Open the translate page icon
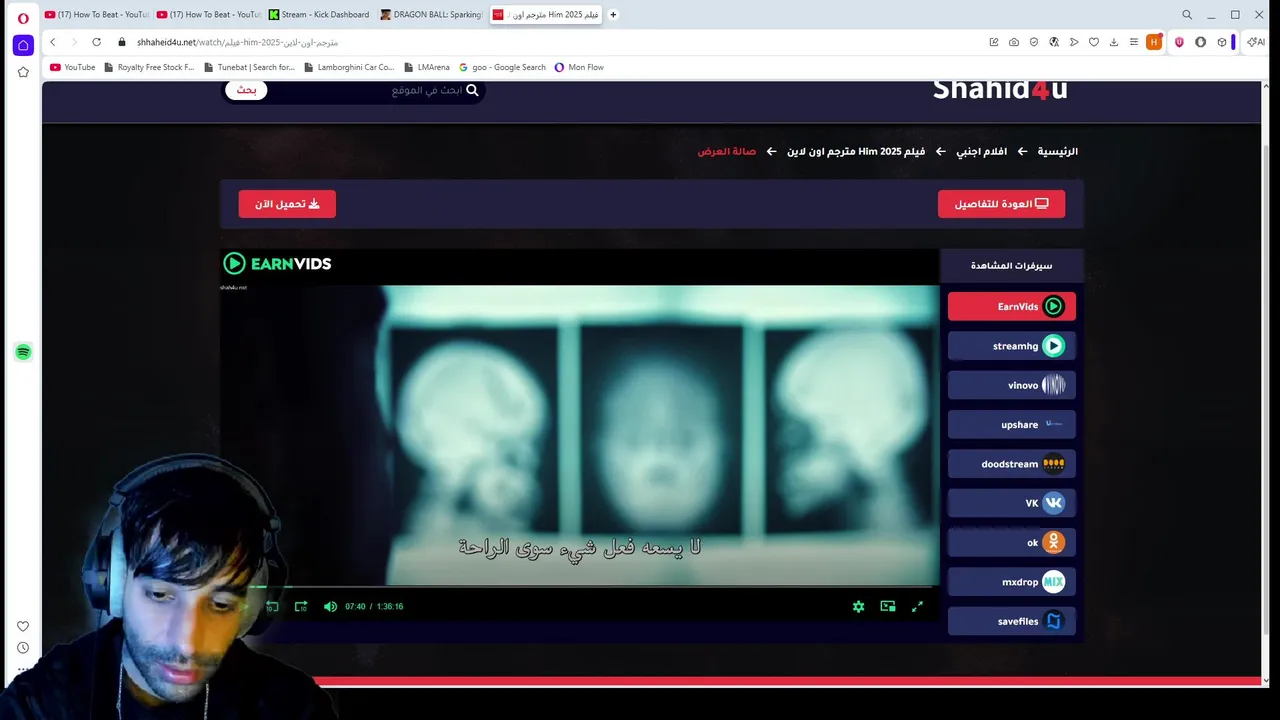Screen dimensions: 1280x720 point(1054,42)
